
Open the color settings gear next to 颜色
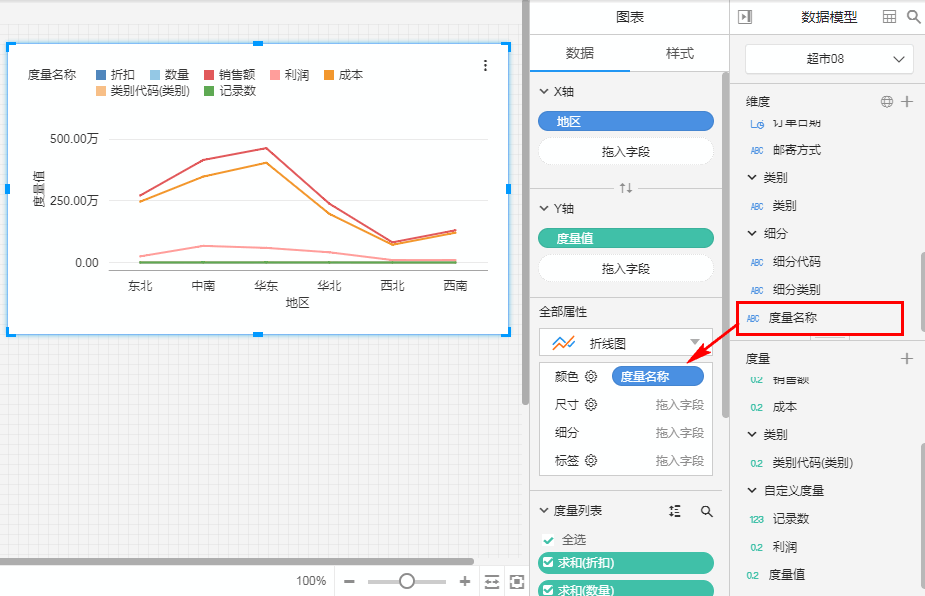click(591, 377)
